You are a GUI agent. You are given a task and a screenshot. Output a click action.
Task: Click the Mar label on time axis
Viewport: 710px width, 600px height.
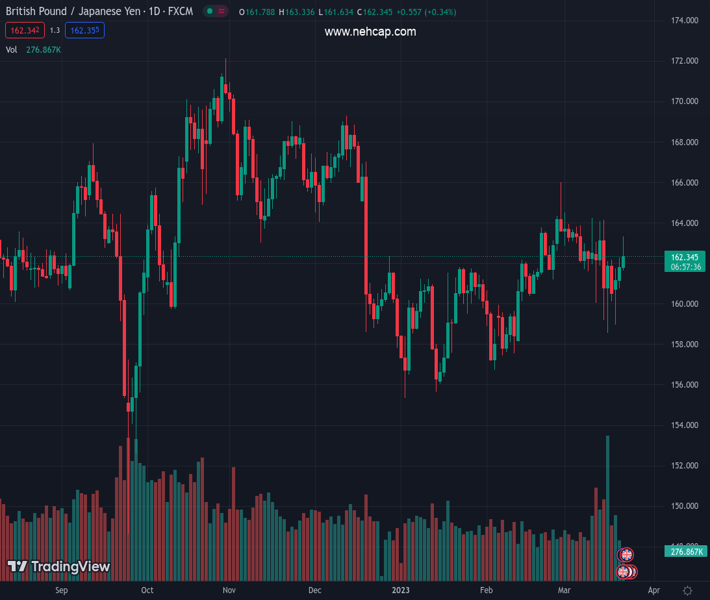point(563,591)
